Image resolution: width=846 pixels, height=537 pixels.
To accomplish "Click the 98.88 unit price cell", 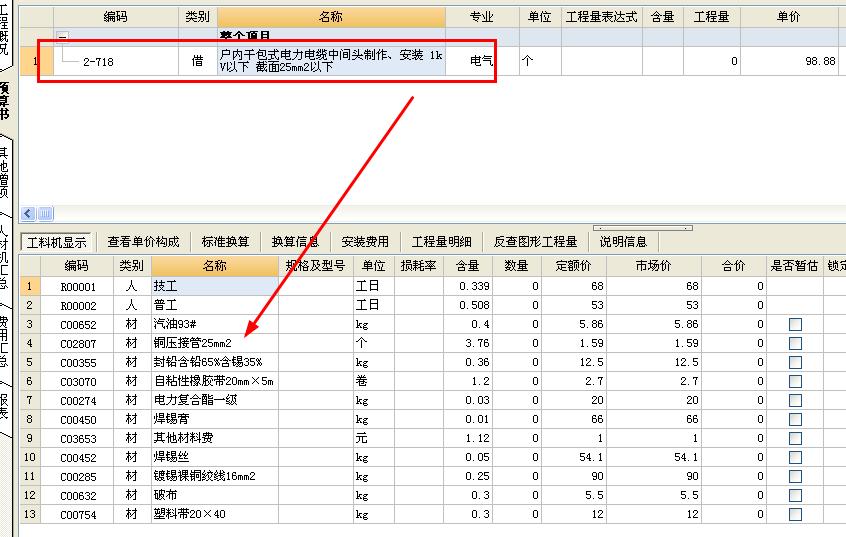I will click(789, 62).
